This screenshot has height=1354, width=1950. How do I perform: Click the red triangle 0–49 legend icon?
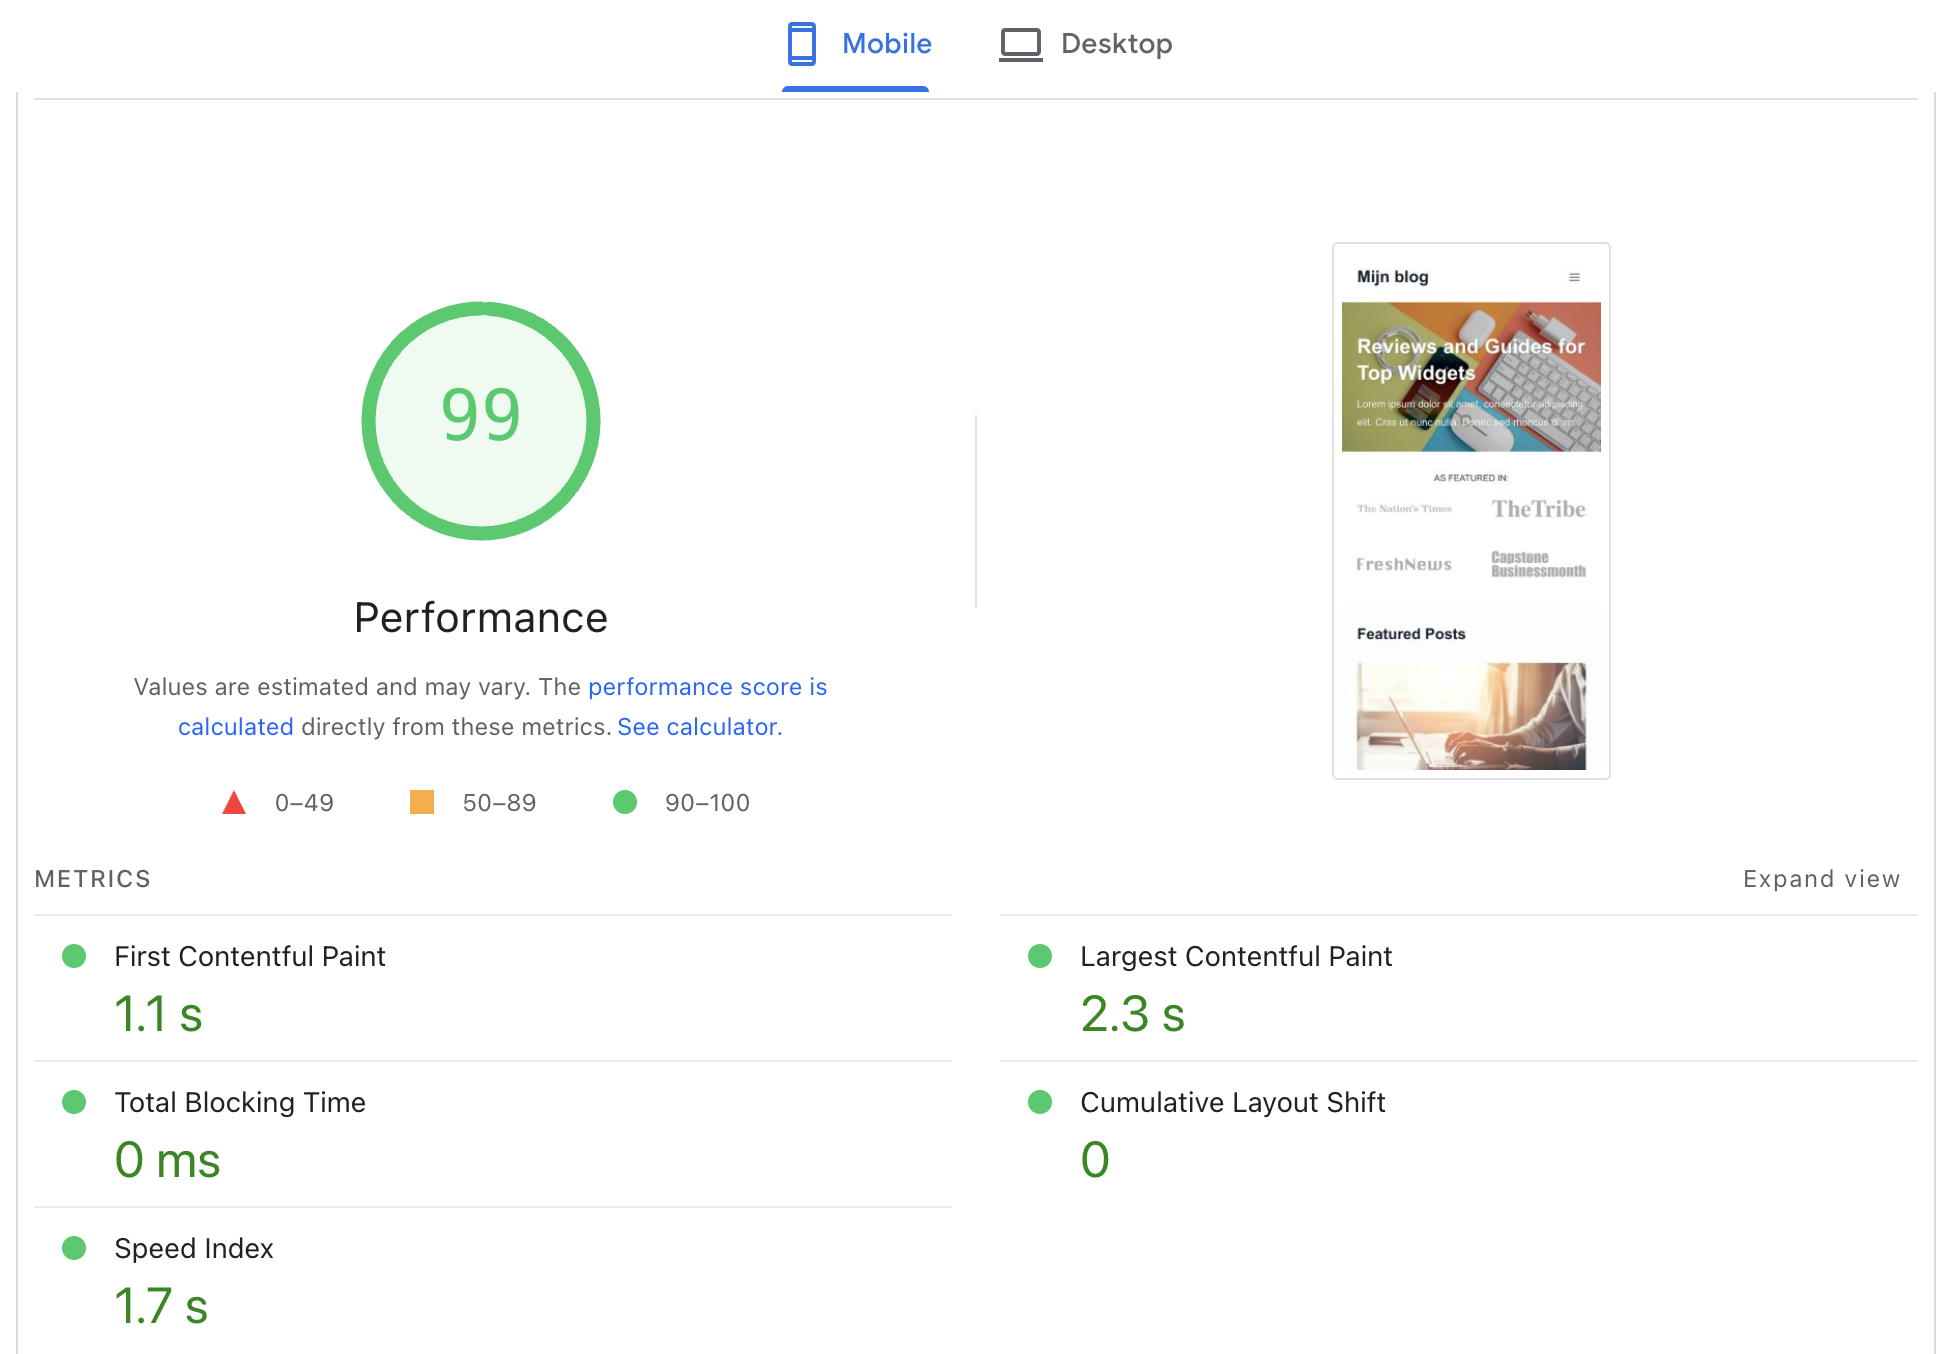234,803
